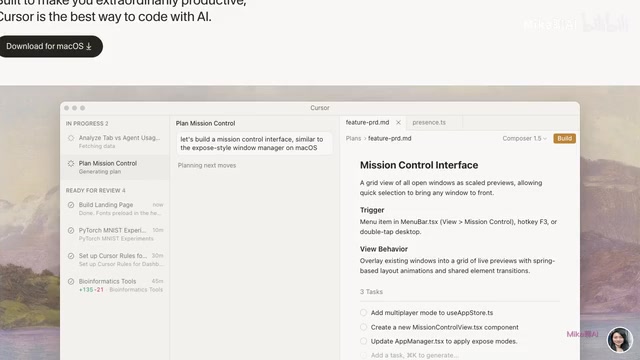Viewport: 640px width, 360px height.
Task: Click the green maximize window dot
Action: [x=82, y=108]
